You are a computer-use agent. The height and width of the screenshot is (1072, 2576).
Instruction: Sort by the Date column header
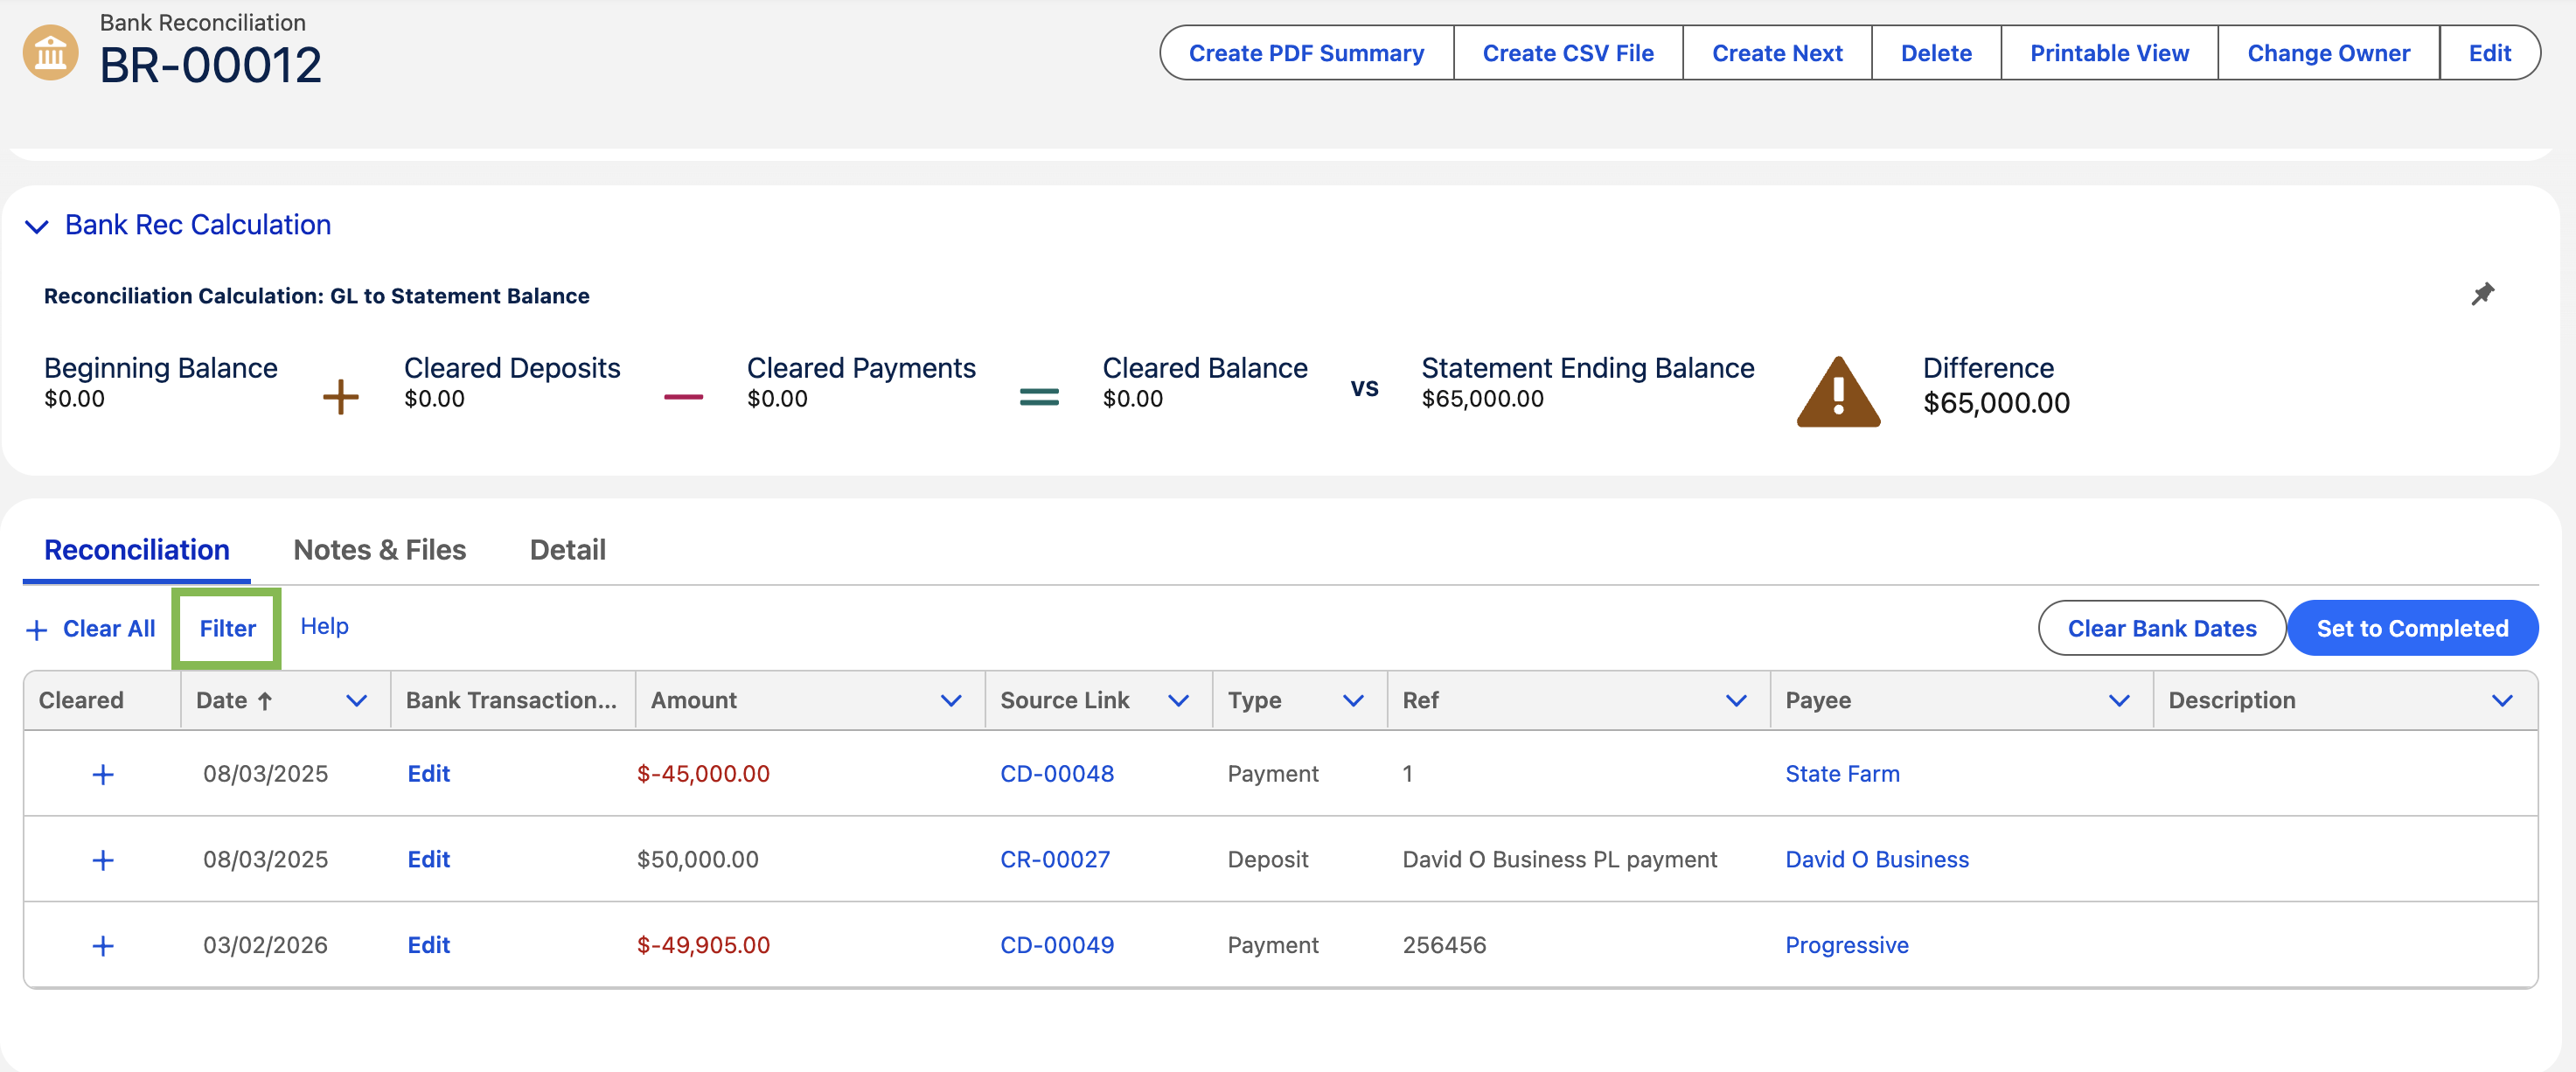click(234, 701)
